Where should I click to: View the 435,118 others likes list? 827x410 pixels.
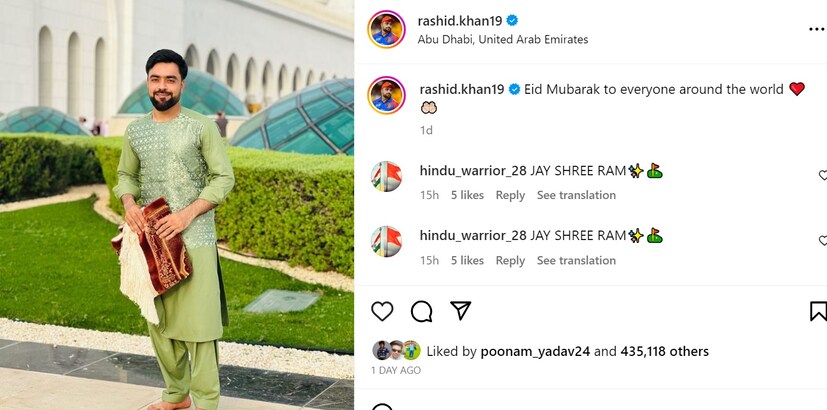click(x=665, y=351)
